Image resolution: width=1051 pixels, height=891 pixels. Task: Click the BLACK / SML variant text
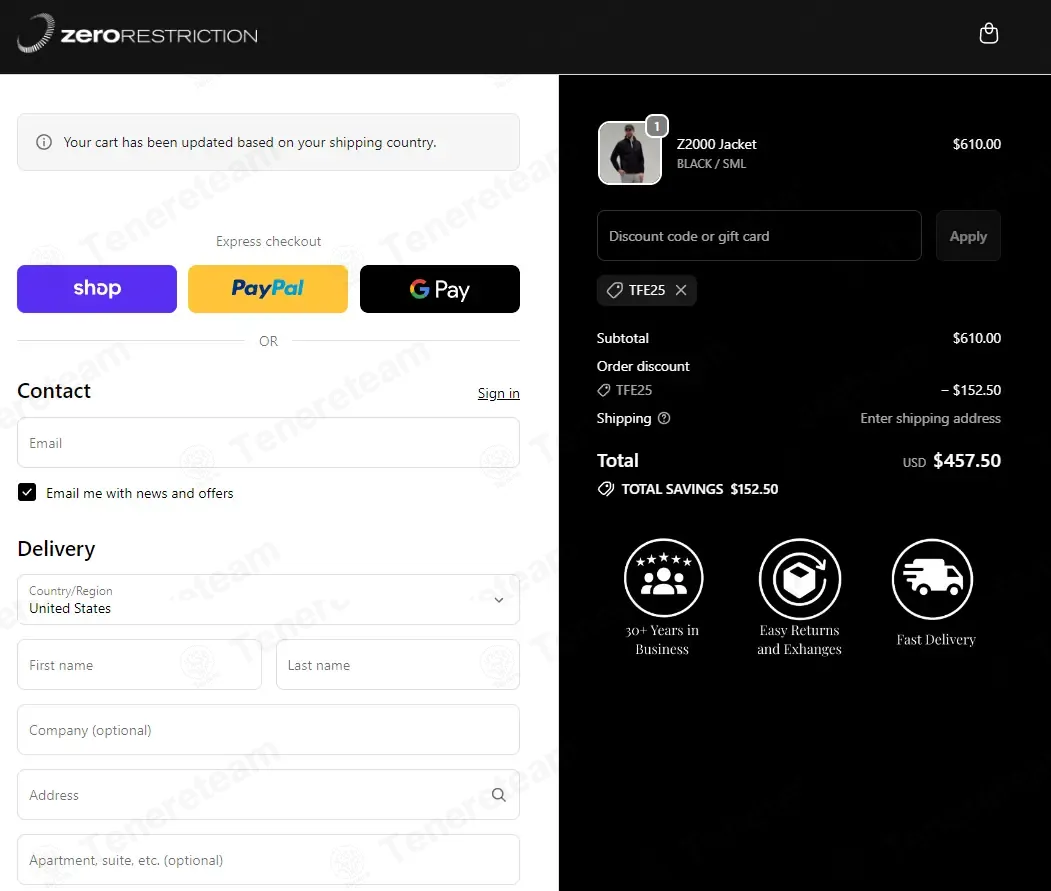(711, 164)
